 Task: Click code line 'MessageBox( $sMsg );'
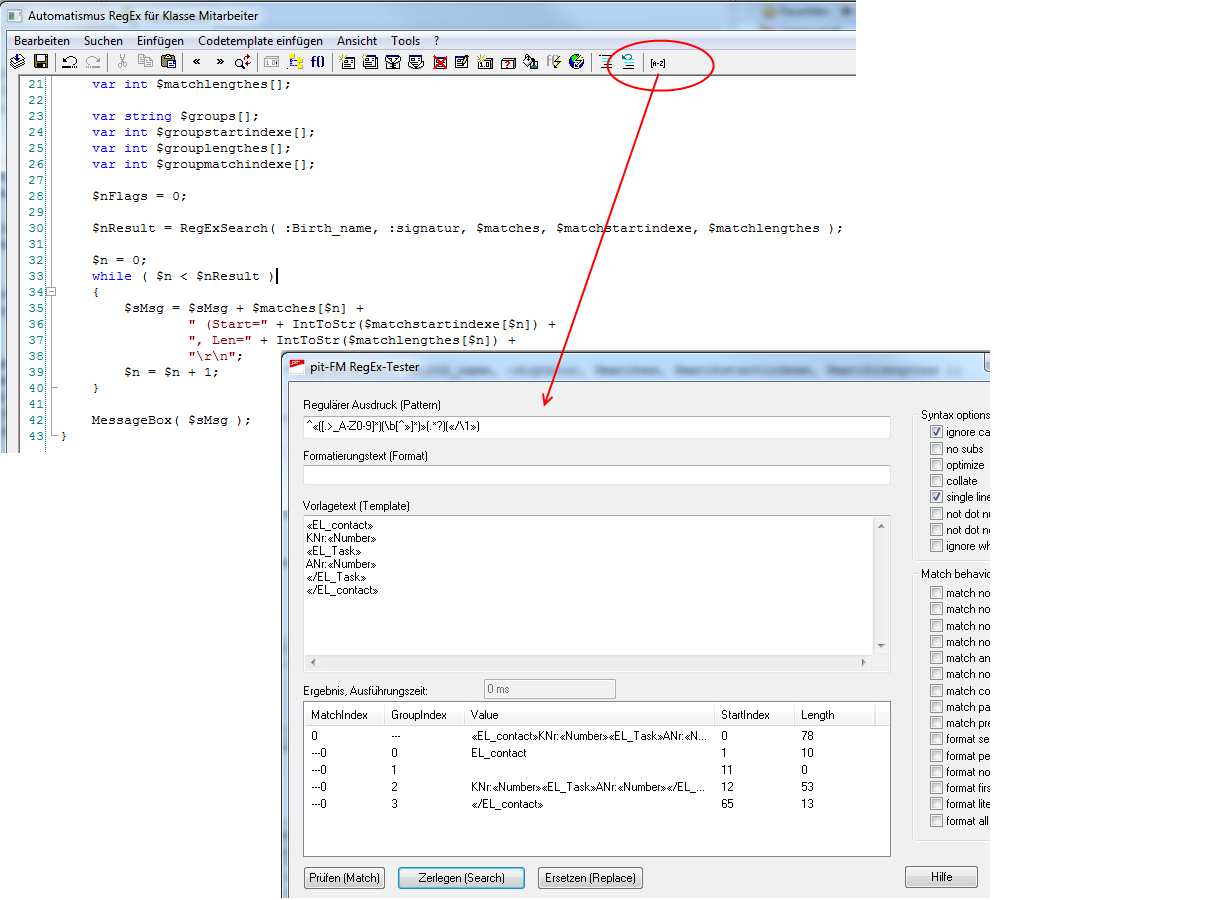tap(171, 420)
